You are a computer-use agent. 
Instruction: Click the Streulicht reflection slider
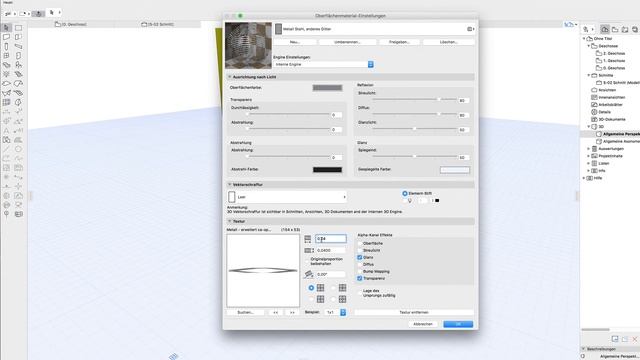click(414, 99)
